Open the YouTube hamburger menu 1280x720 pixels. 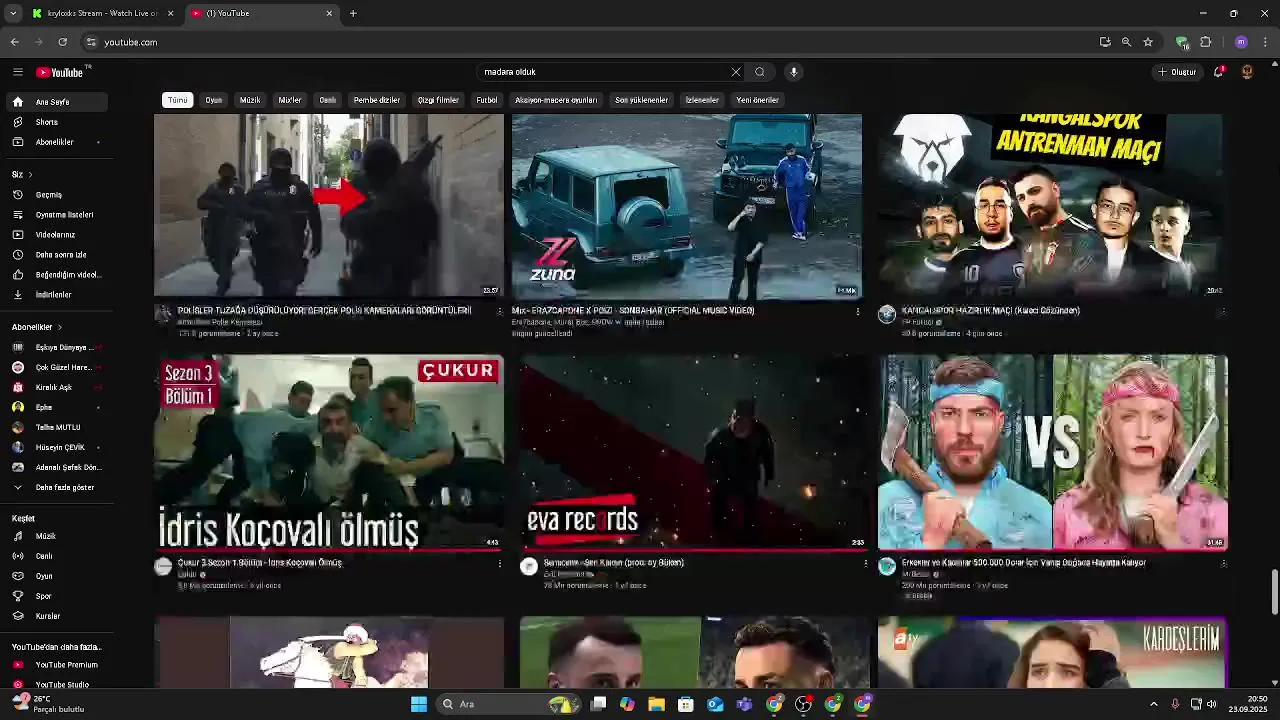click(x=17, y=72)
